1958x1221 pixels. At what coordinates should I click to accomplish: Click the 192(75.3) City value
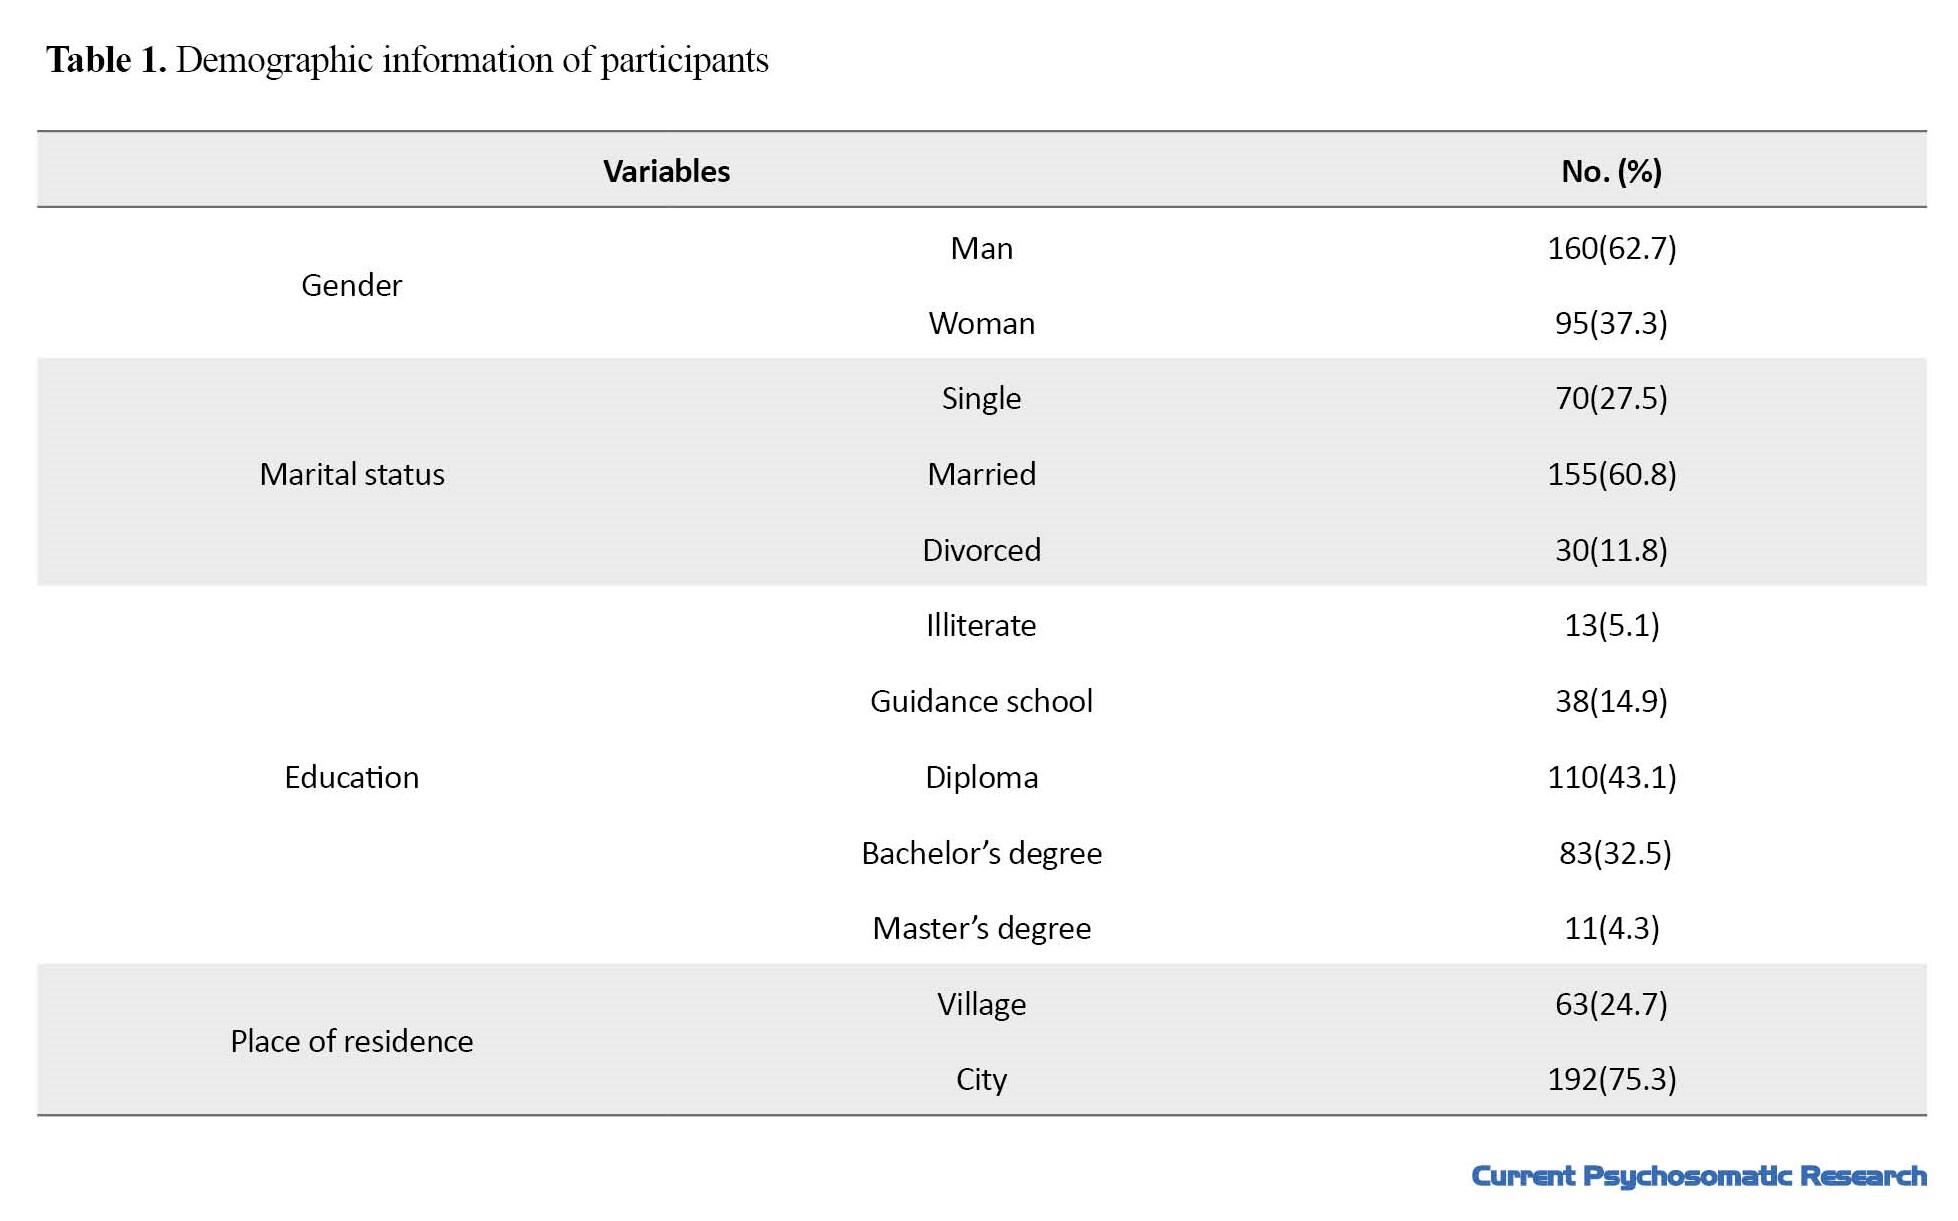tap(1611, 1079)
